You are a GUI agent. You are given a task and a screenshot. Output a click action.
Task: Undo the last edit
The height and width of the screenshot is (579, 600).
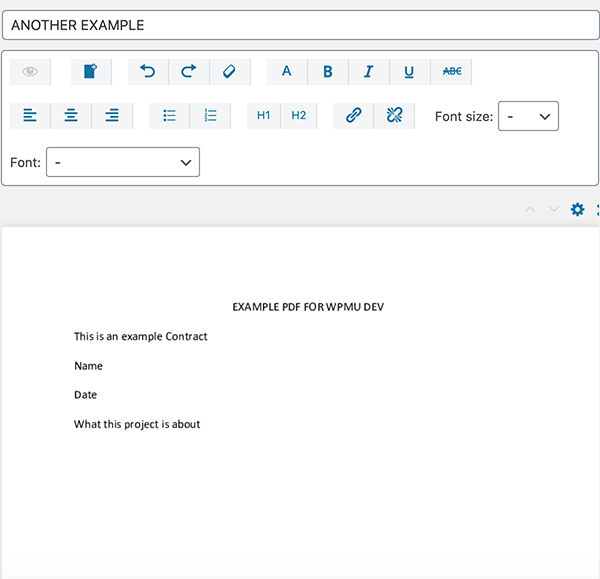[148, 72]
